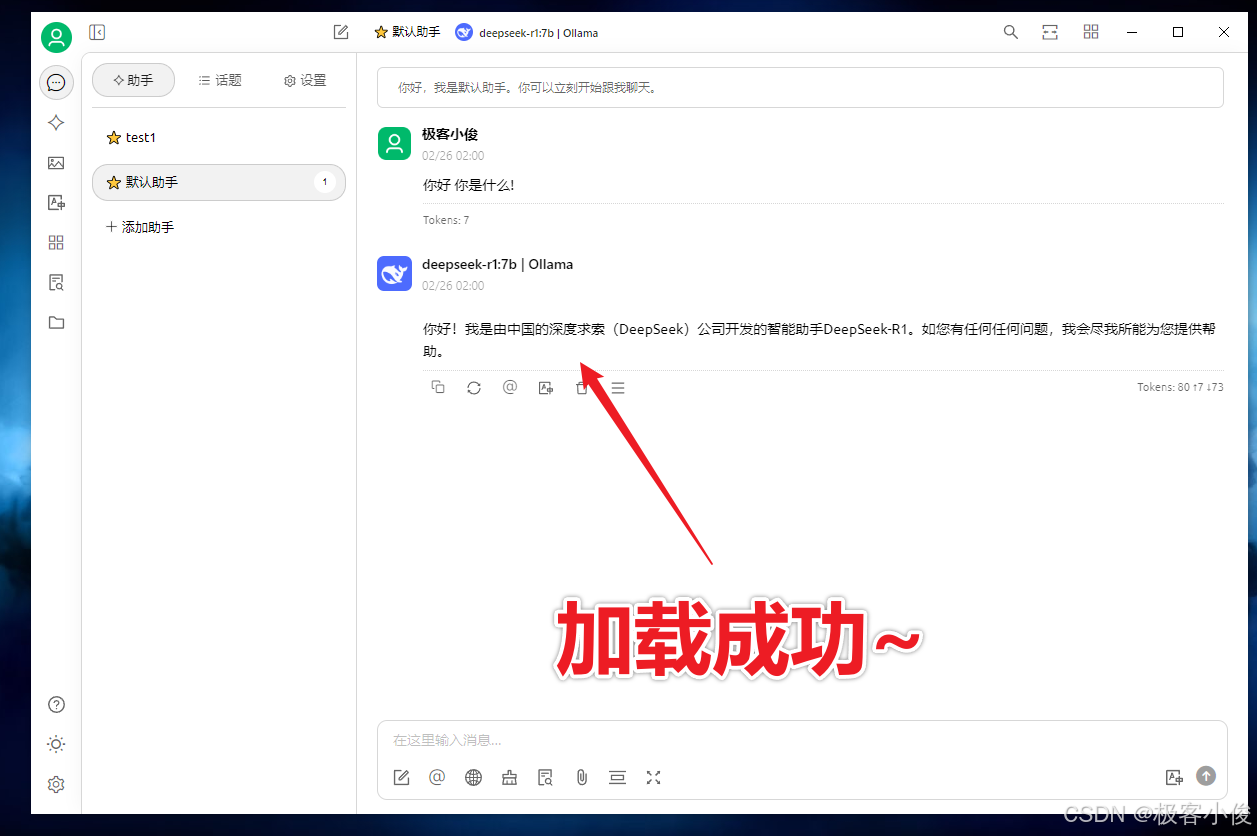
Task: Minimize the Cherry Studio window
Action: click(x=1132, y=32)
